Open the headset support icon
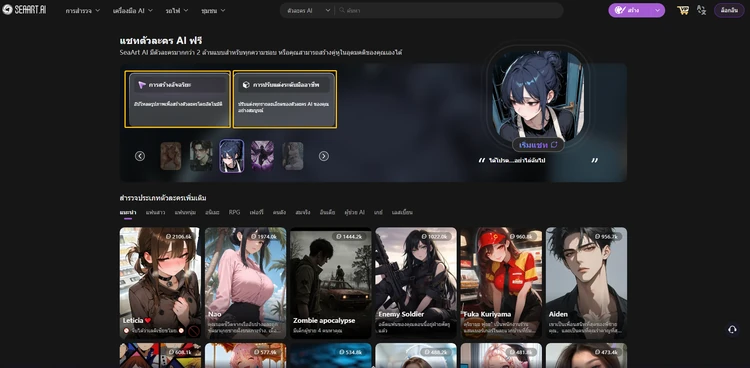Image resolution: width=750 pixels, height=368 pixels. (732, 329)
